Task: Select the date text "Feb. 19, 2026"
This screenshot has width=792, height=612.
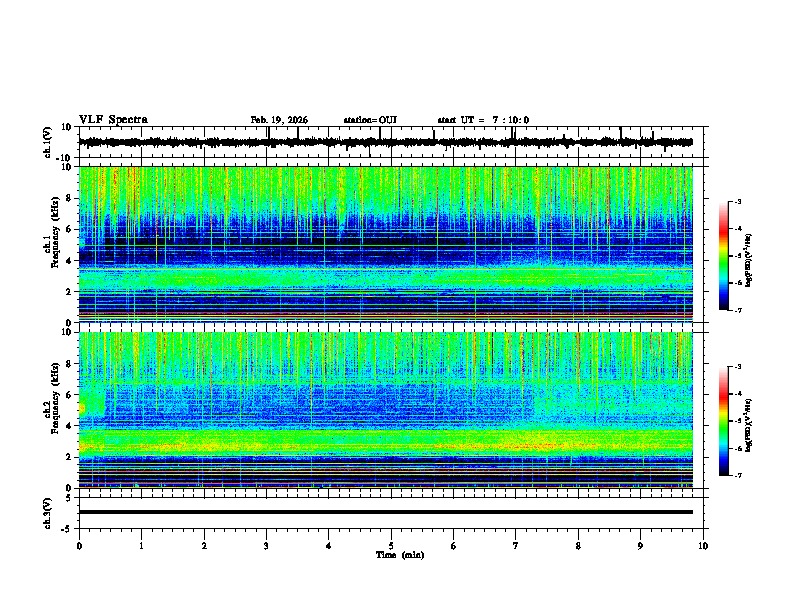Action: [x=279, y=120]
